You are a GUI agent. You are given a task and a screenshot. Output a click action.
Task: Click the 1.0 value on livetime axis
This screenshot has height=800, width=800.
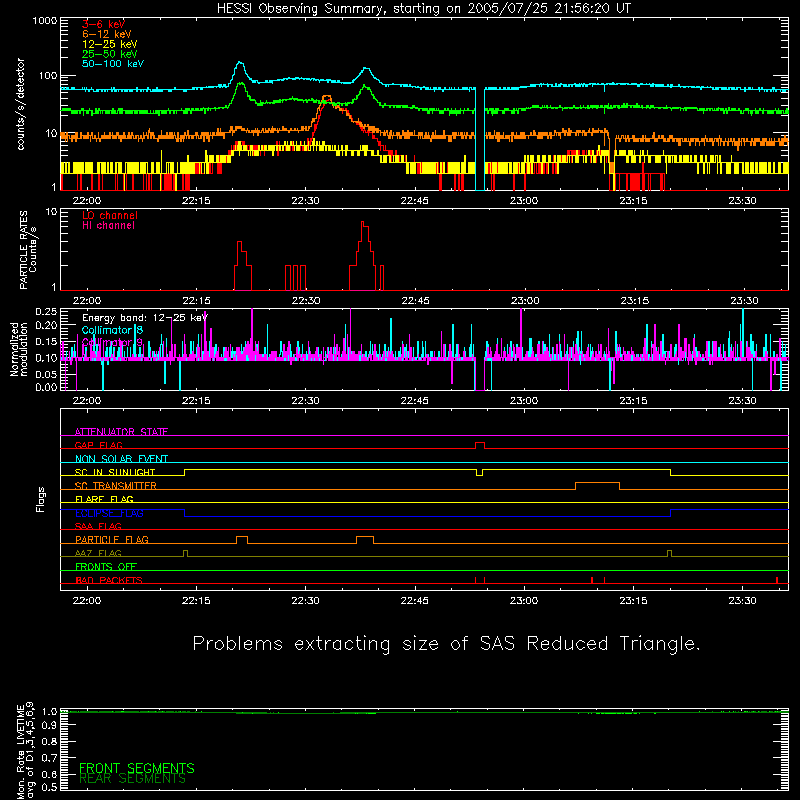coord(50,711)
